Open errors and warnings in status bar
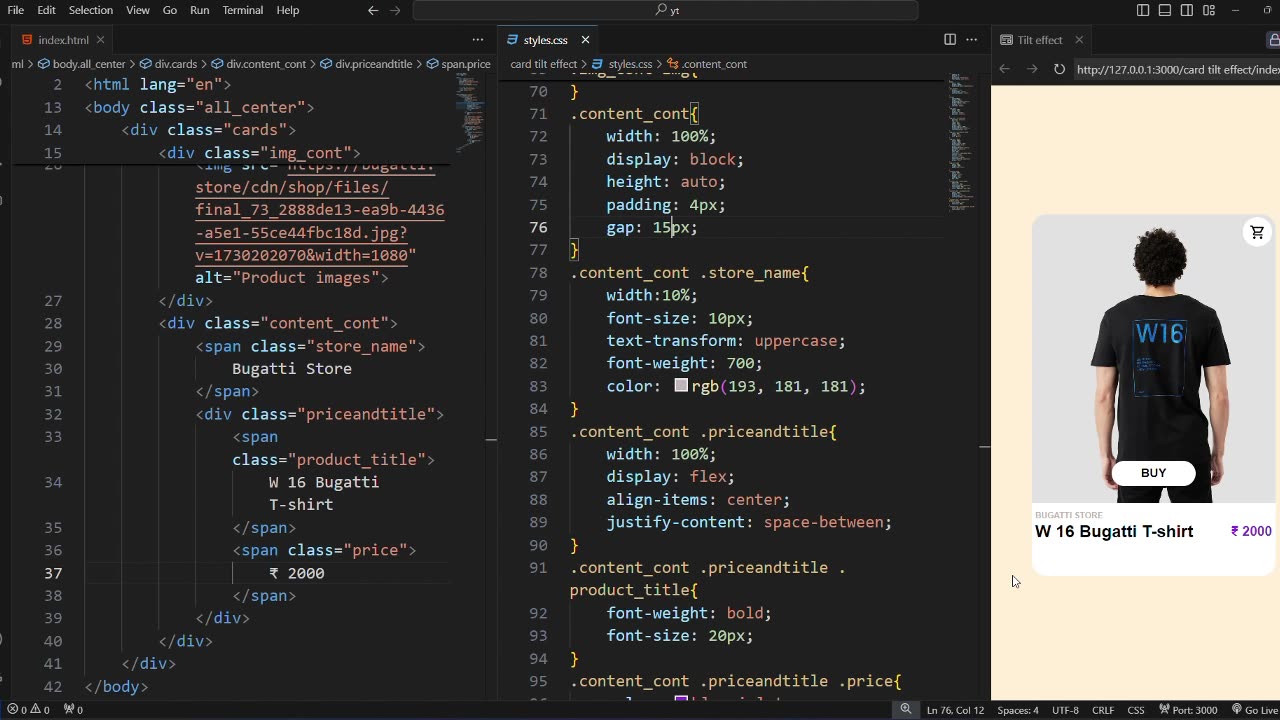The width and height of the screenshot is (1280, 720). coord(28,710)
